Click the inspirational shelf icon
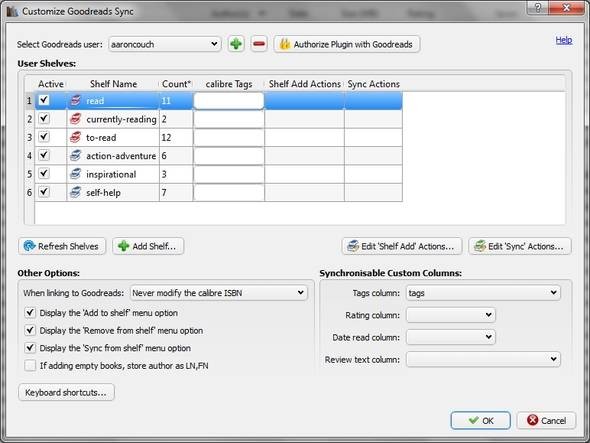The width and height of the screenshot is (590, 443). click(76, 174)
